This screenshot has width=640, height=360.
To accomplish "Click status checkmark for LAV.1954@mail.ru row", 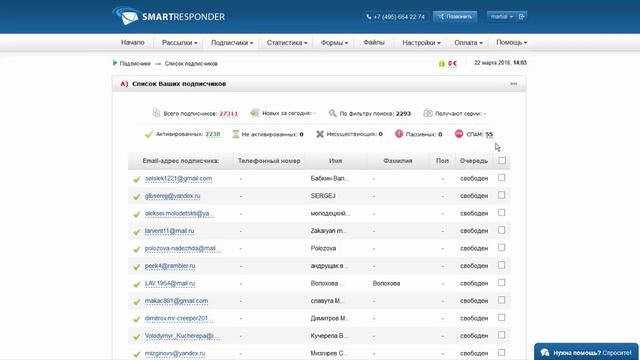I will point(137,284).
